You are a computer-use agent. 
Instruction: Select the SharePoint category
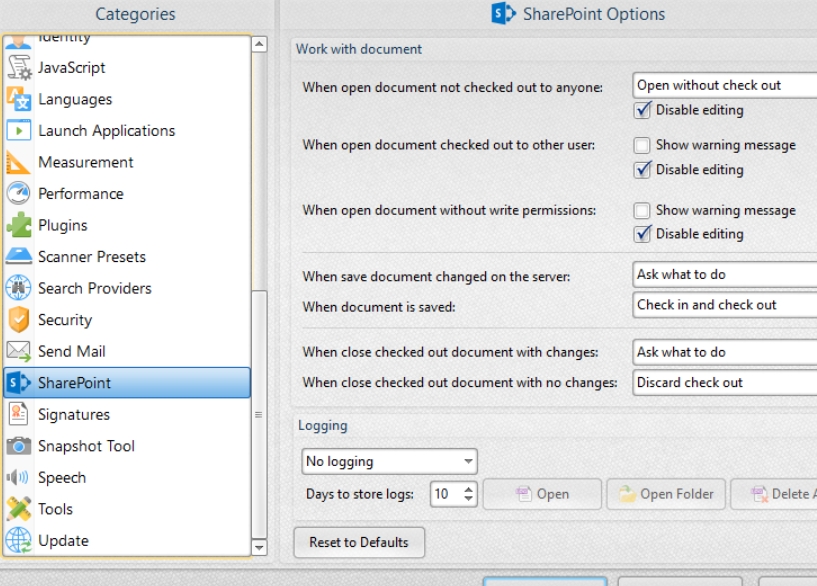pos(127,383)
